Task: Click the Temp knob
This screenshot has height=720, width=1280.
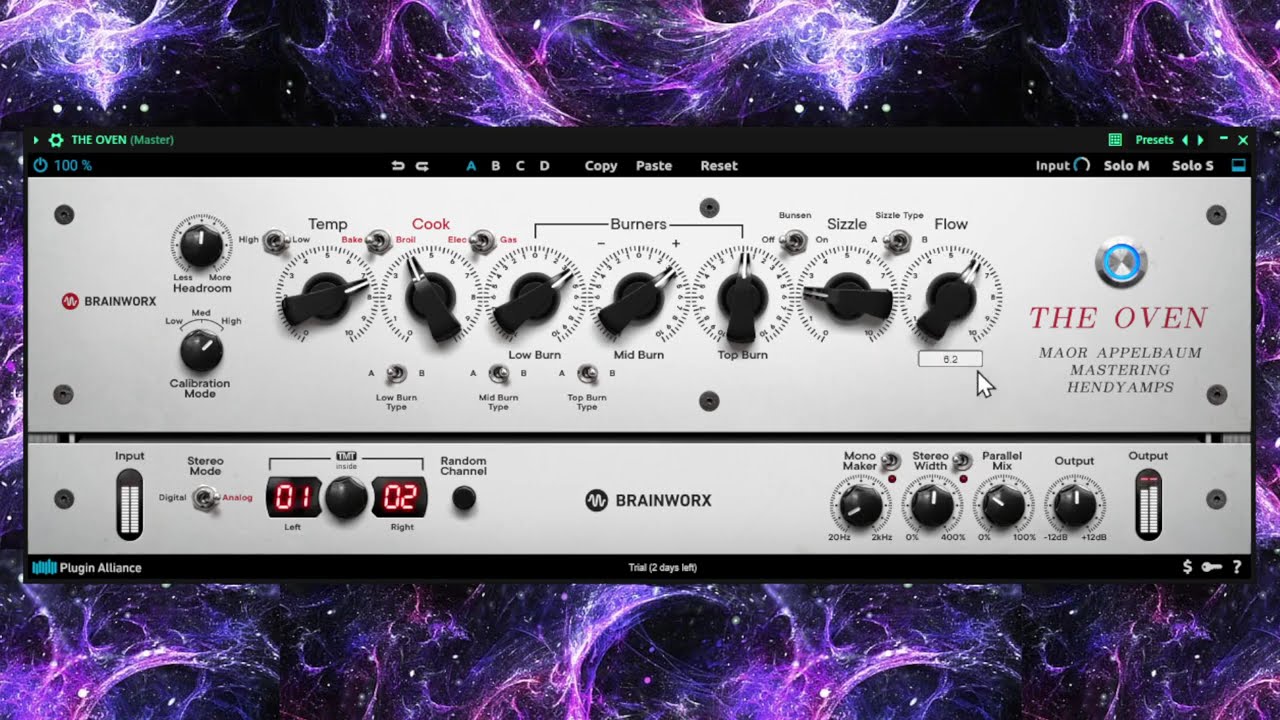Action: coord(327,296)
